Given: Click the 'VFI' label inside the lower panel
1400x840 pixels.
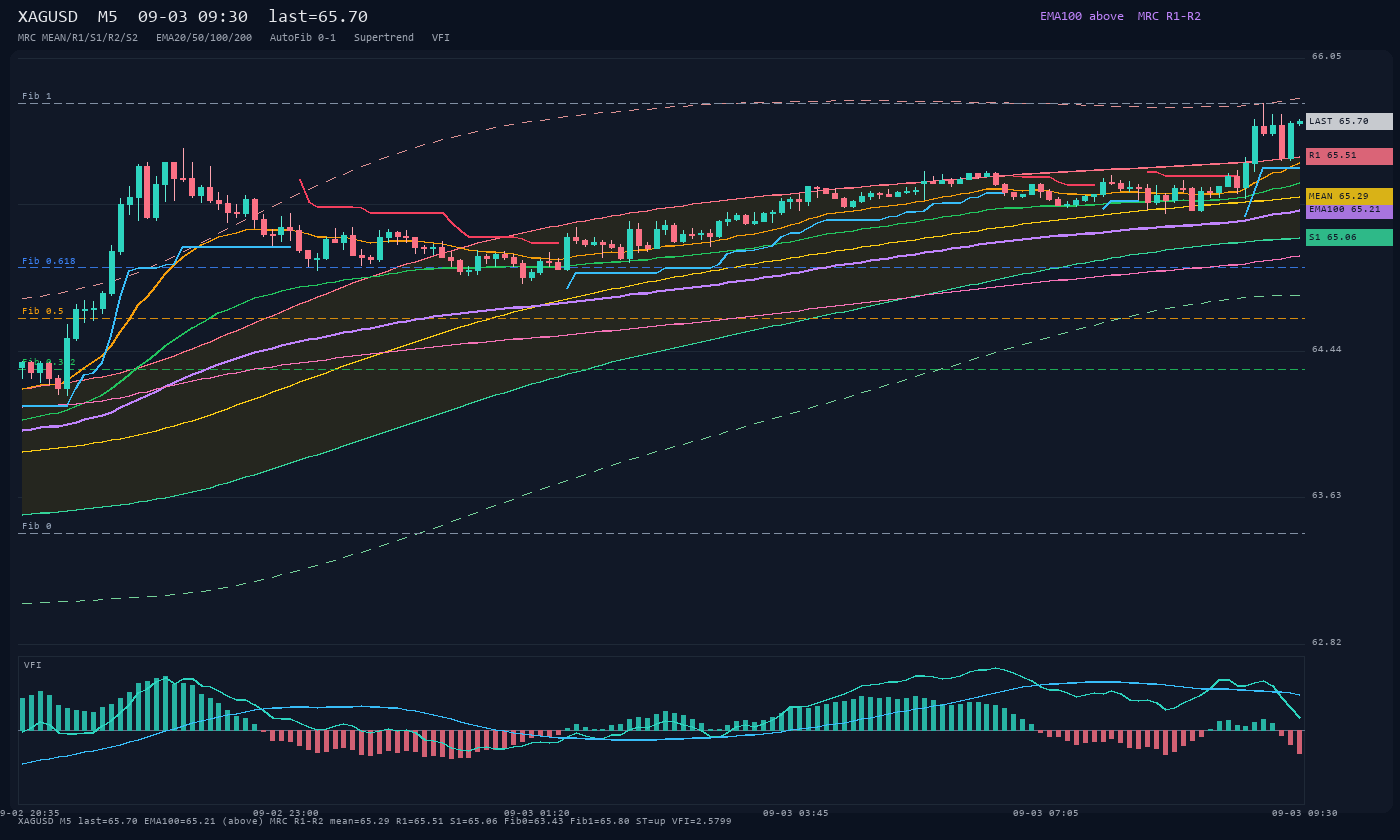Looking at the screenshot, I should 33,665.
